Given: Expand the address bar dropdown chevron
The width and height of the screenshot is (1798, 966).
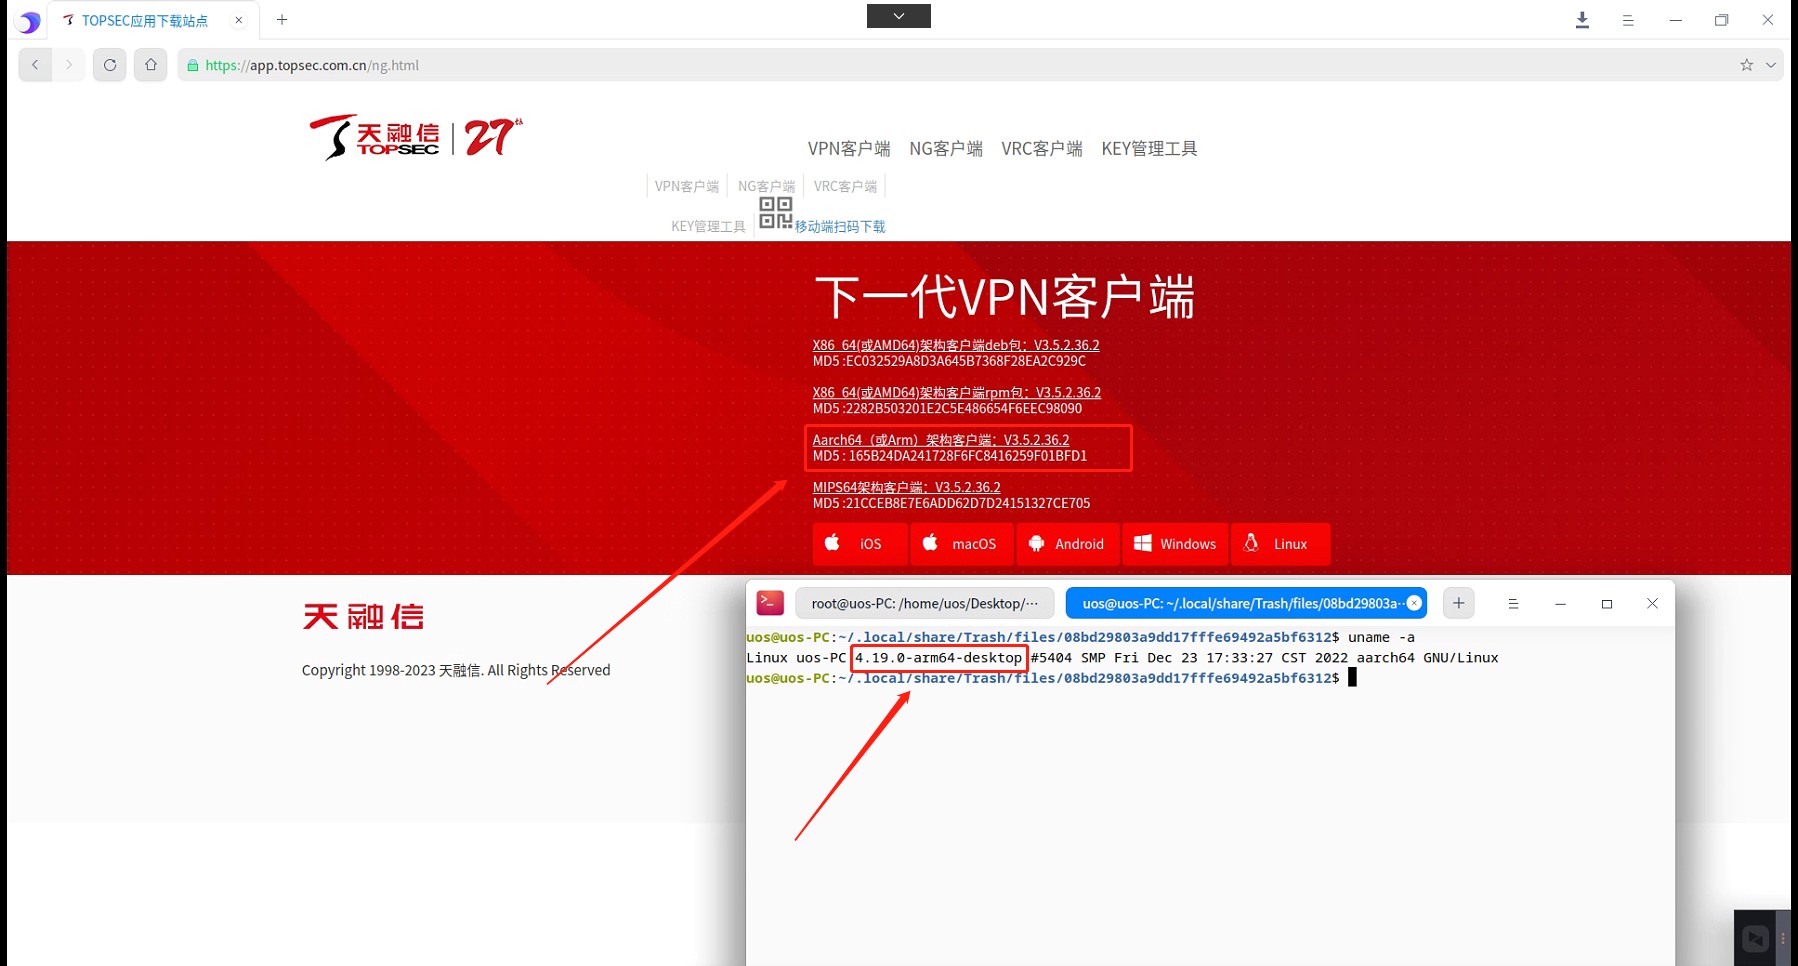Looking at the screenshot, I should pos(1771,65).
